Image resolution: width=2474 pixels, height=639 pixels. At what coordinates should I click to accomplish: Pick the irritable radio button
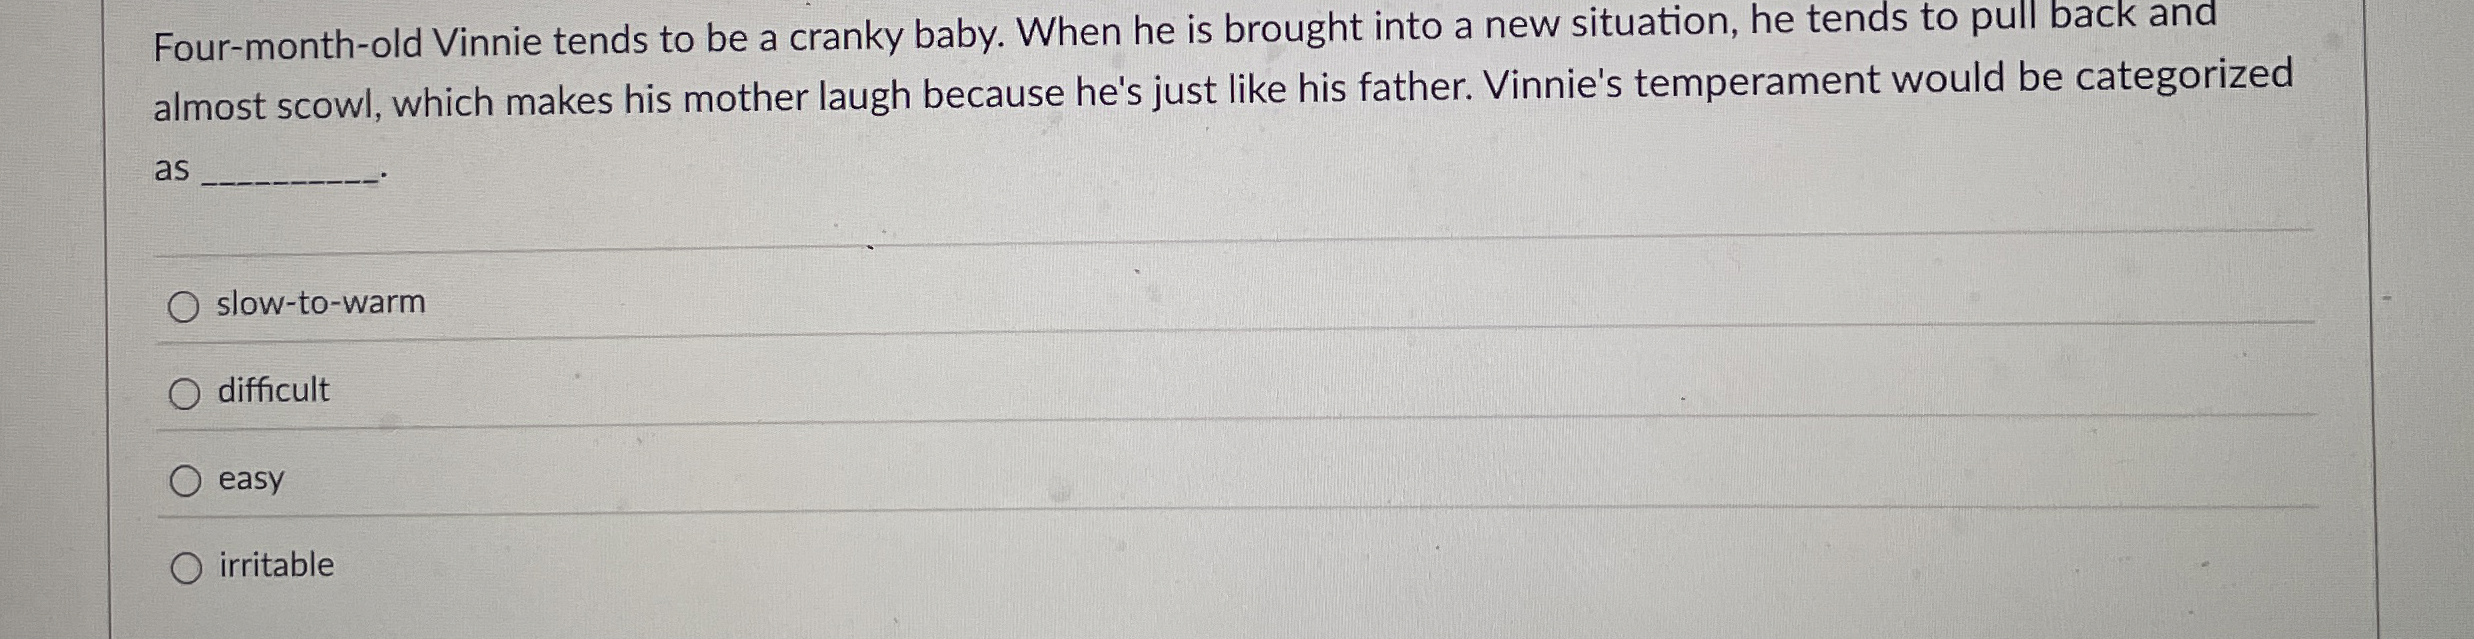pyautogui.click(x=185, y=569)
